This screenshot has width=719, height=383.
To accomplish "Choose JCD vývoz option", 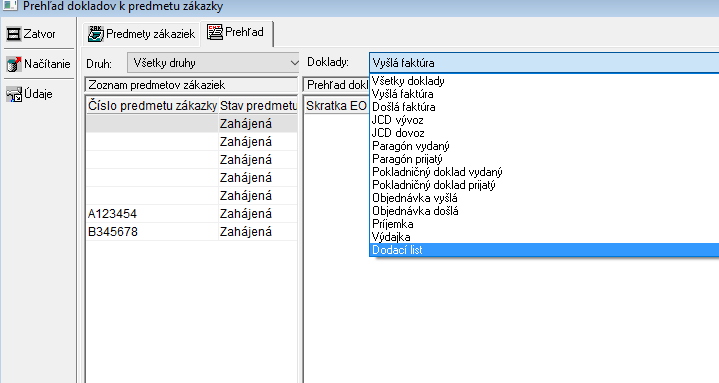I will point(544,120).
